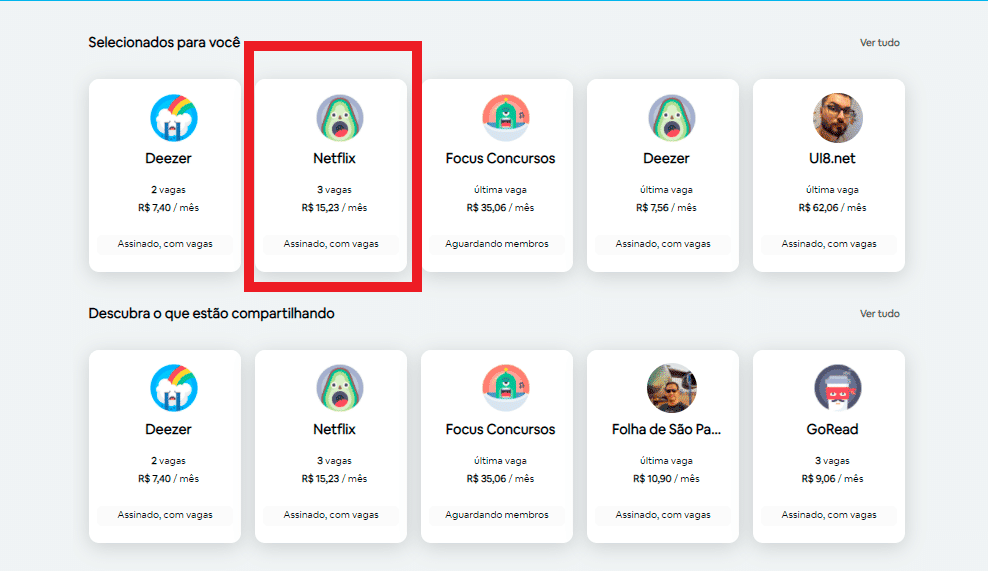Open Ver tudo beside Descubra o que estão compartilhando
Viewport: 988px width, 571px height.
click(x=880, y=313)
